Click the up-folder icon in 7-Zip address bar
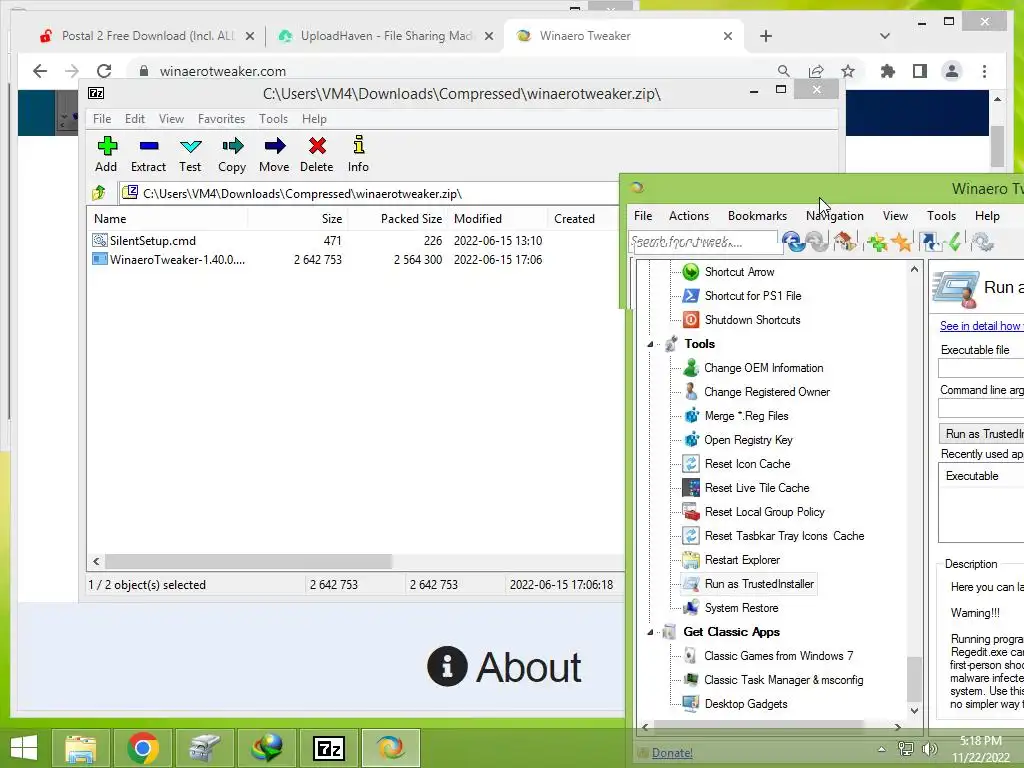The image size is (1024, 768). [99, 193]
